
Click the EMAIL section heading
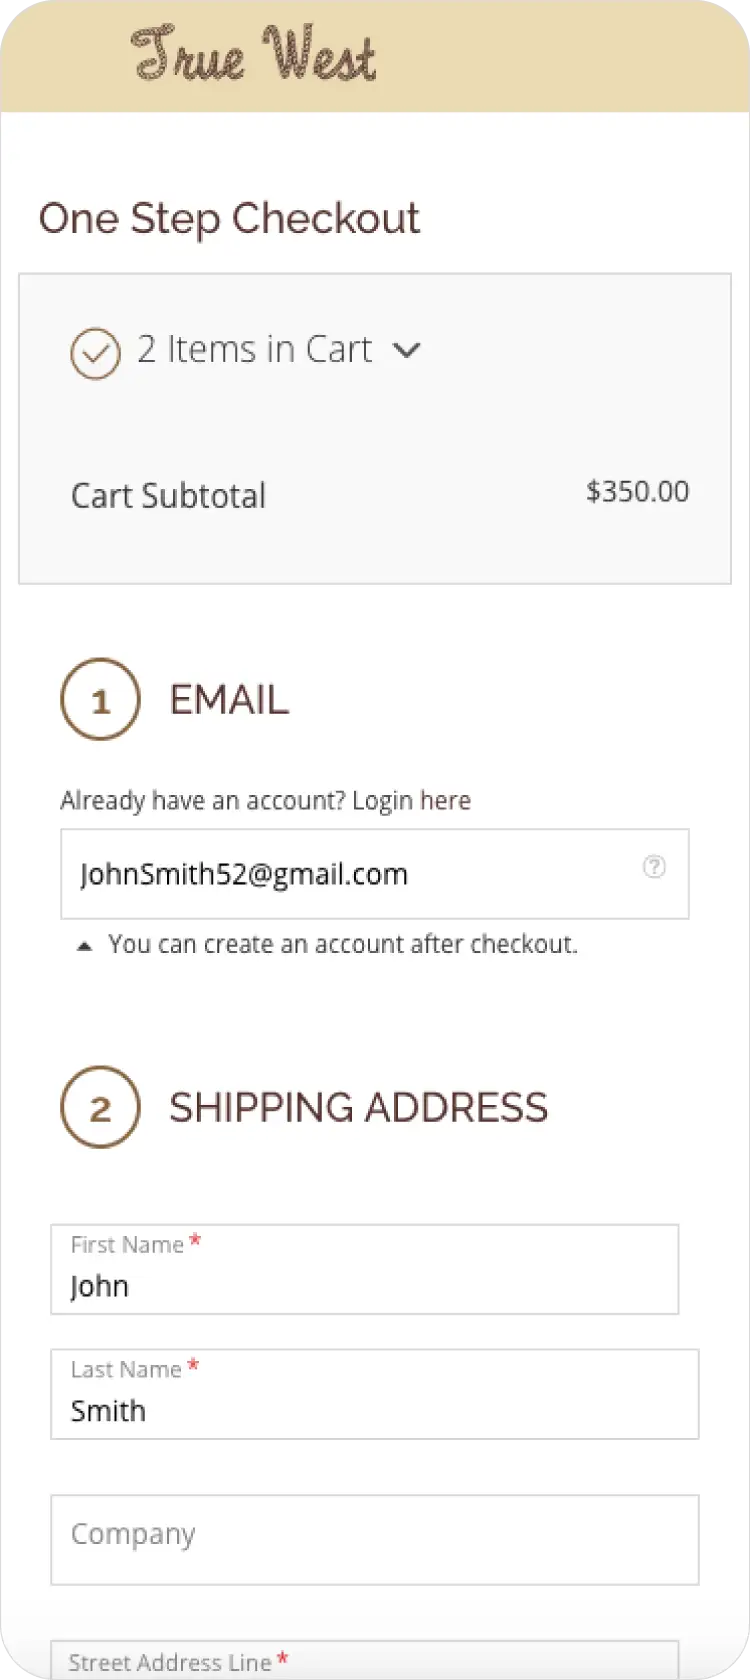pos(229,700)
